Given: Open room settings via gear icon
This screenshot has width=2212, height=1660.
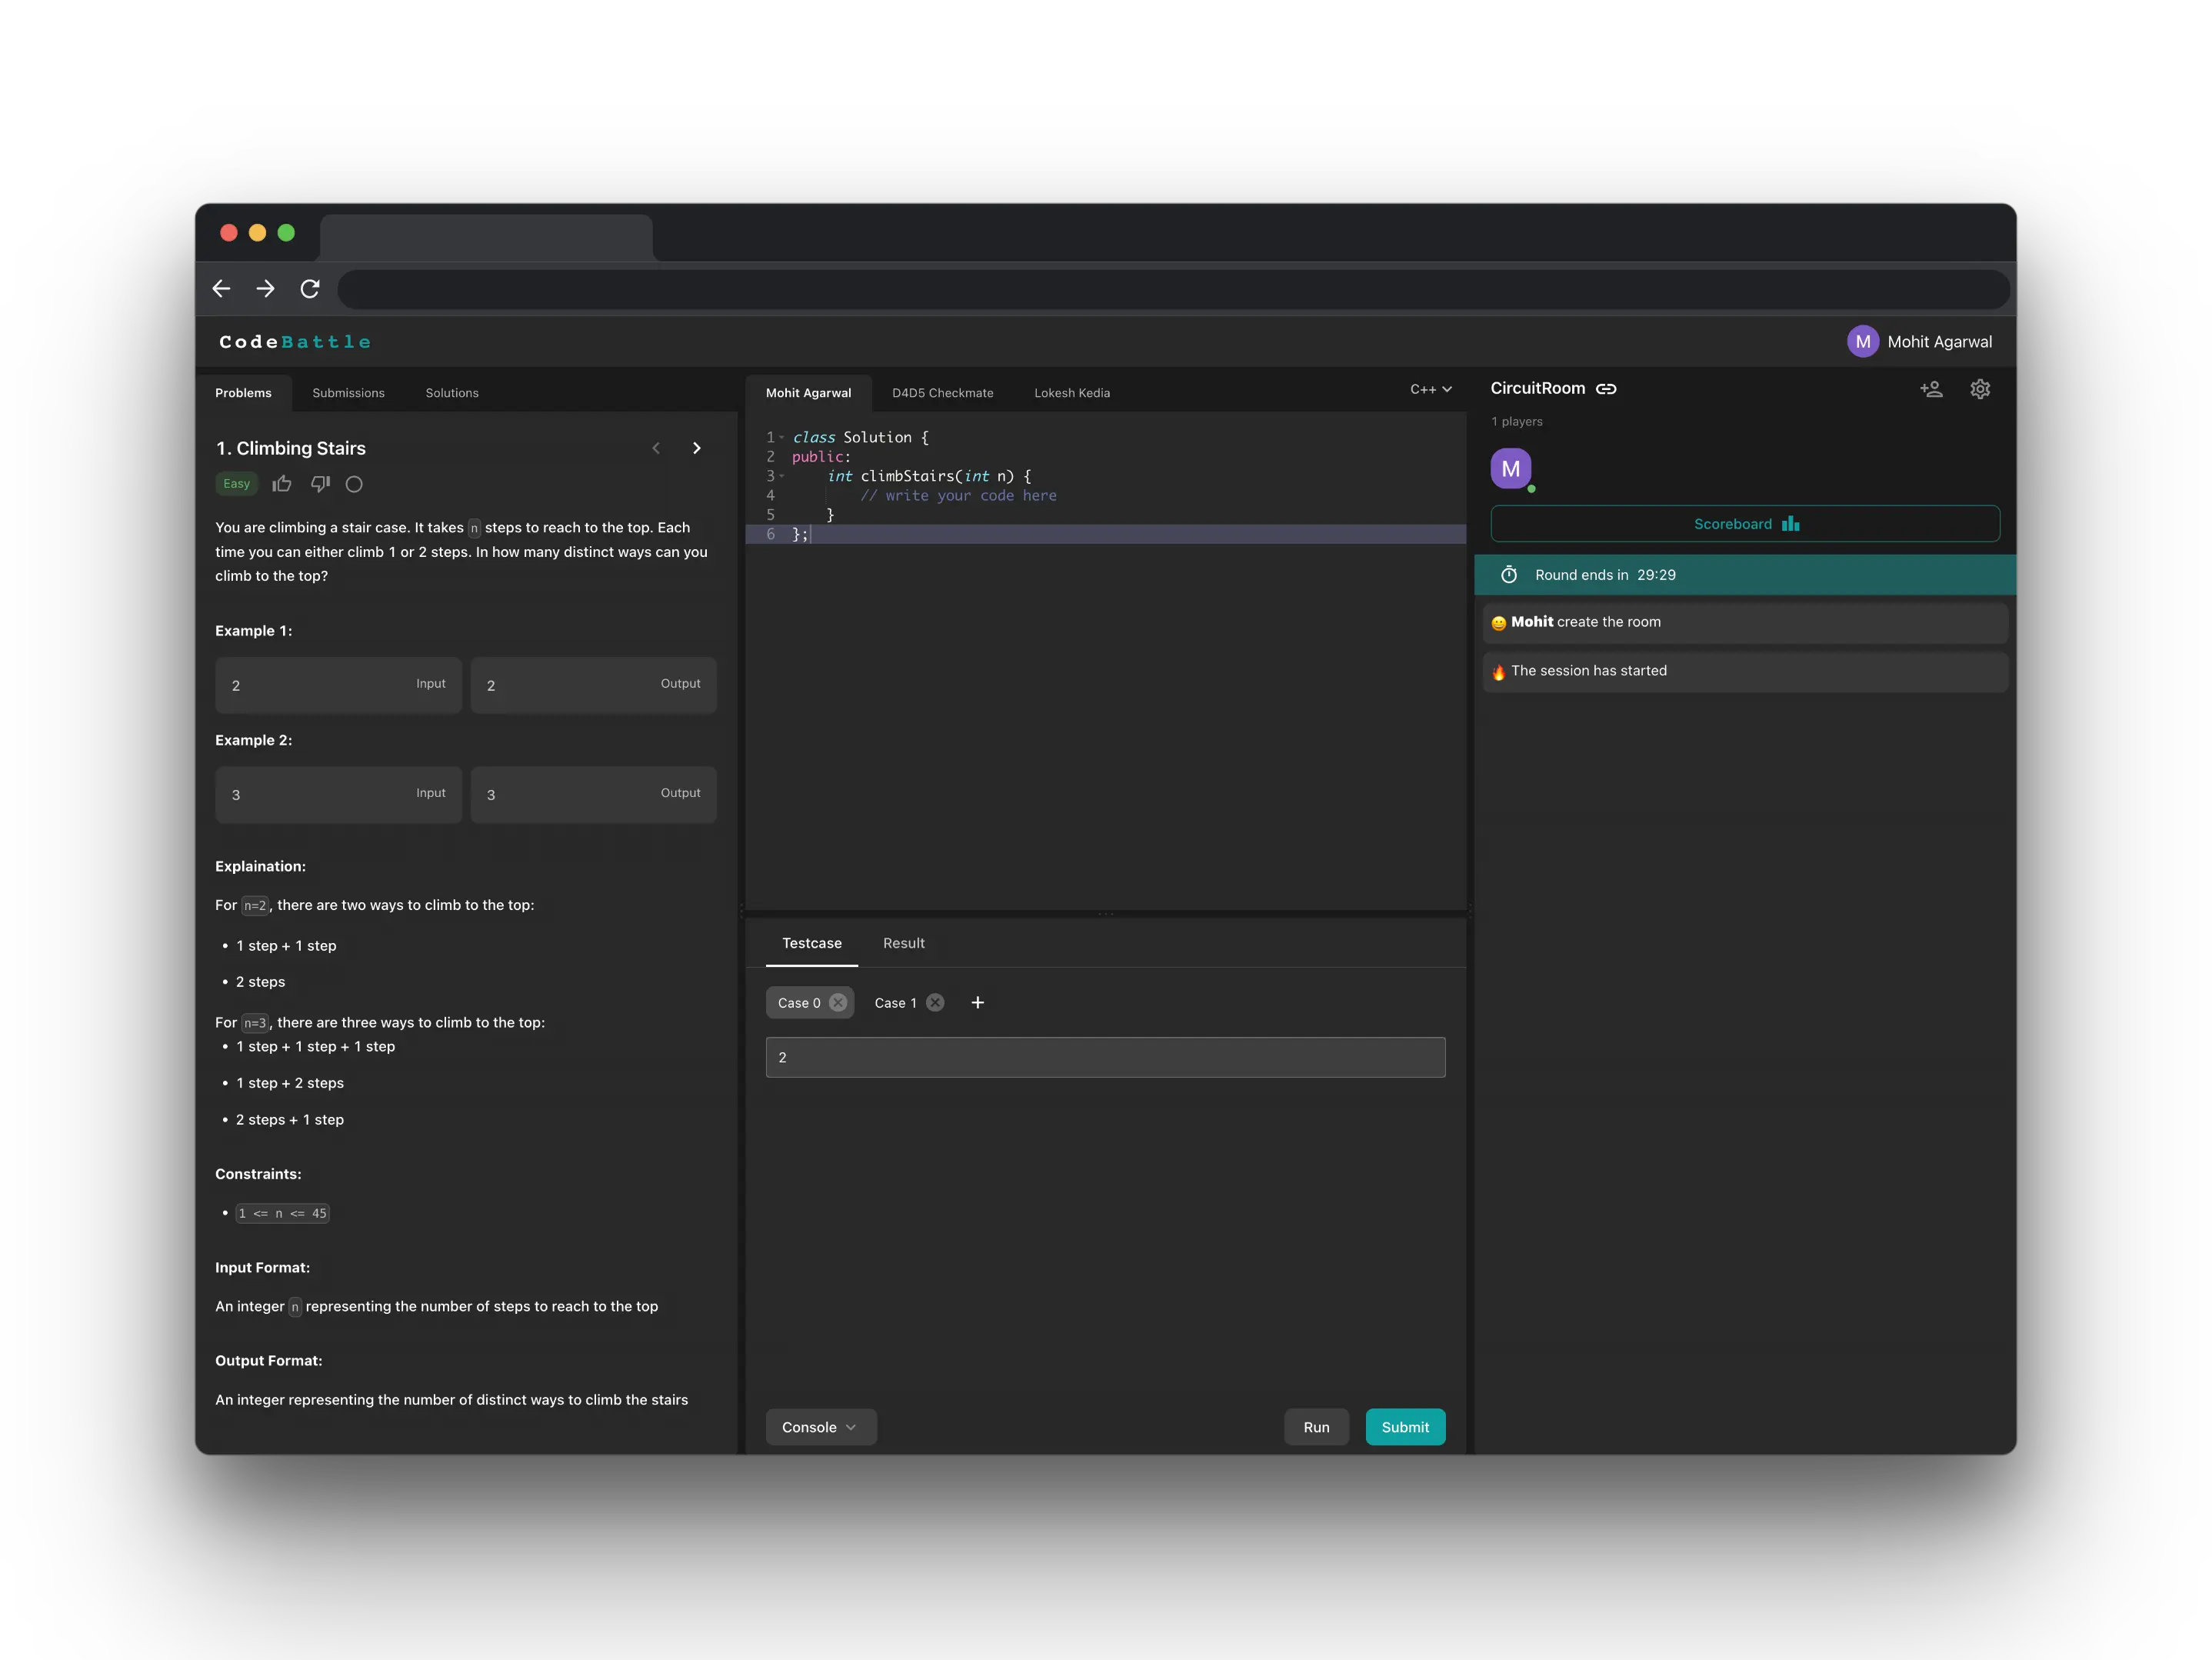Looking at the screenshot, I should pos(1981,389).
